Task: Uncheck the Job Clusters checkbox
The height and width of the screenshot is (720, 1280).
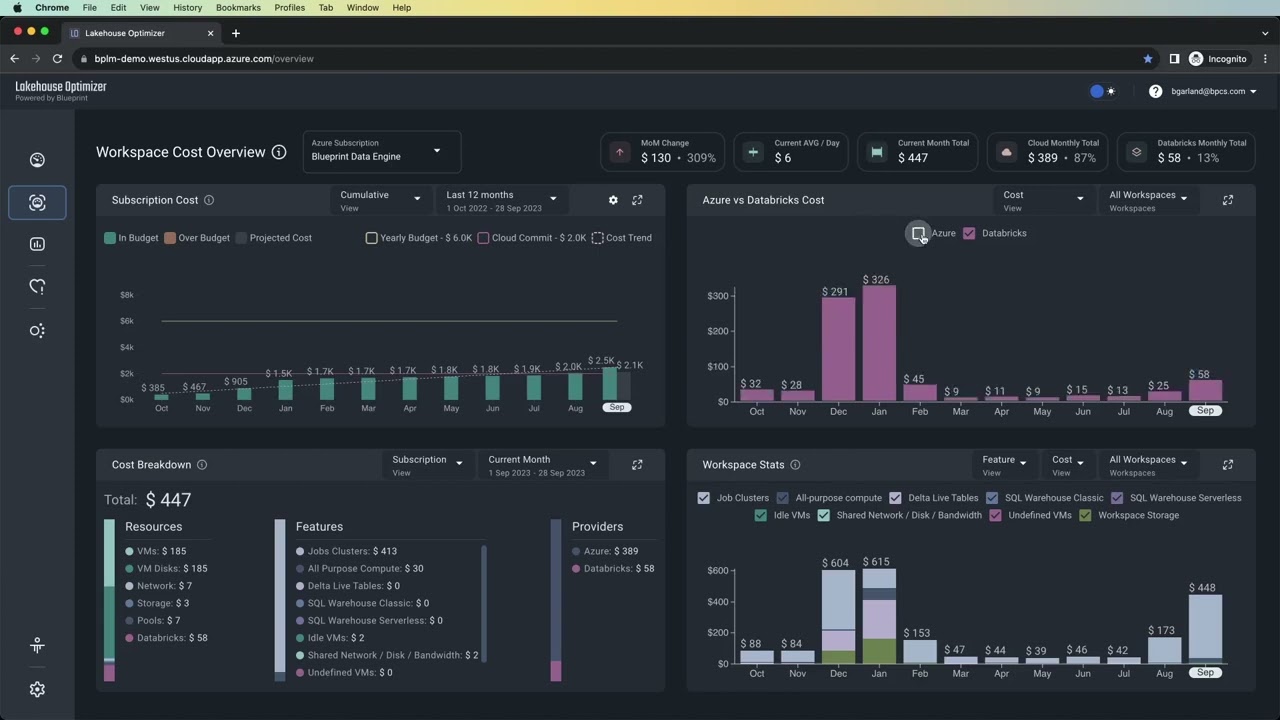Action: [703, 498]
